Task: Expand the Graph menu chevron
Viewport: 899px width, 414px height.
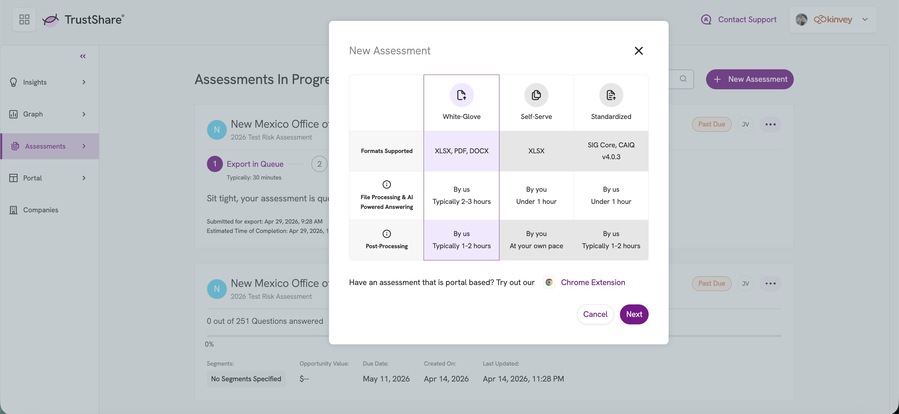Action: [x=84, y=114]
